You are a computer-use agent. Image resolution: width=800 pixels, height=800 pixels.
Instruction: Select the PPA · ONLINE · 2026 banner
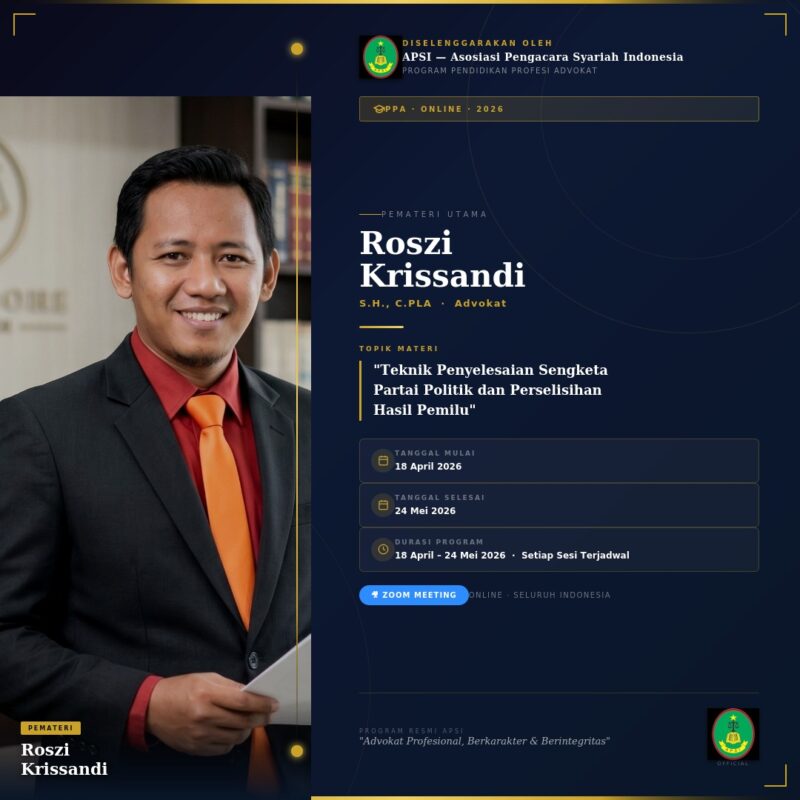point(559,109)
